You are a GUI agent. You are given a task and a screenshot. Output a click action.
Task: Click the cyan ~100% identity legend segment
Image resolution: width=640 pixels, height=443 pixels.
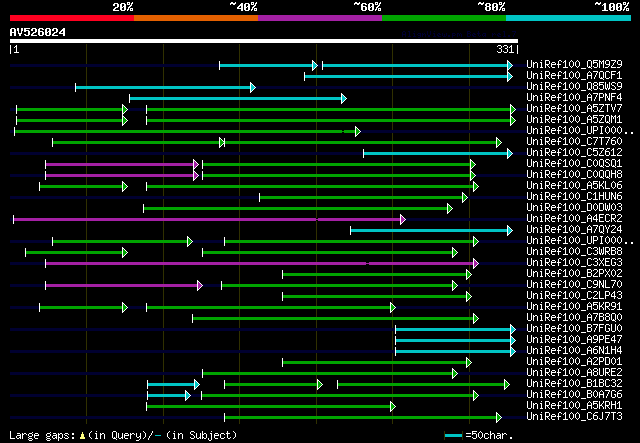tap(569, 18)
